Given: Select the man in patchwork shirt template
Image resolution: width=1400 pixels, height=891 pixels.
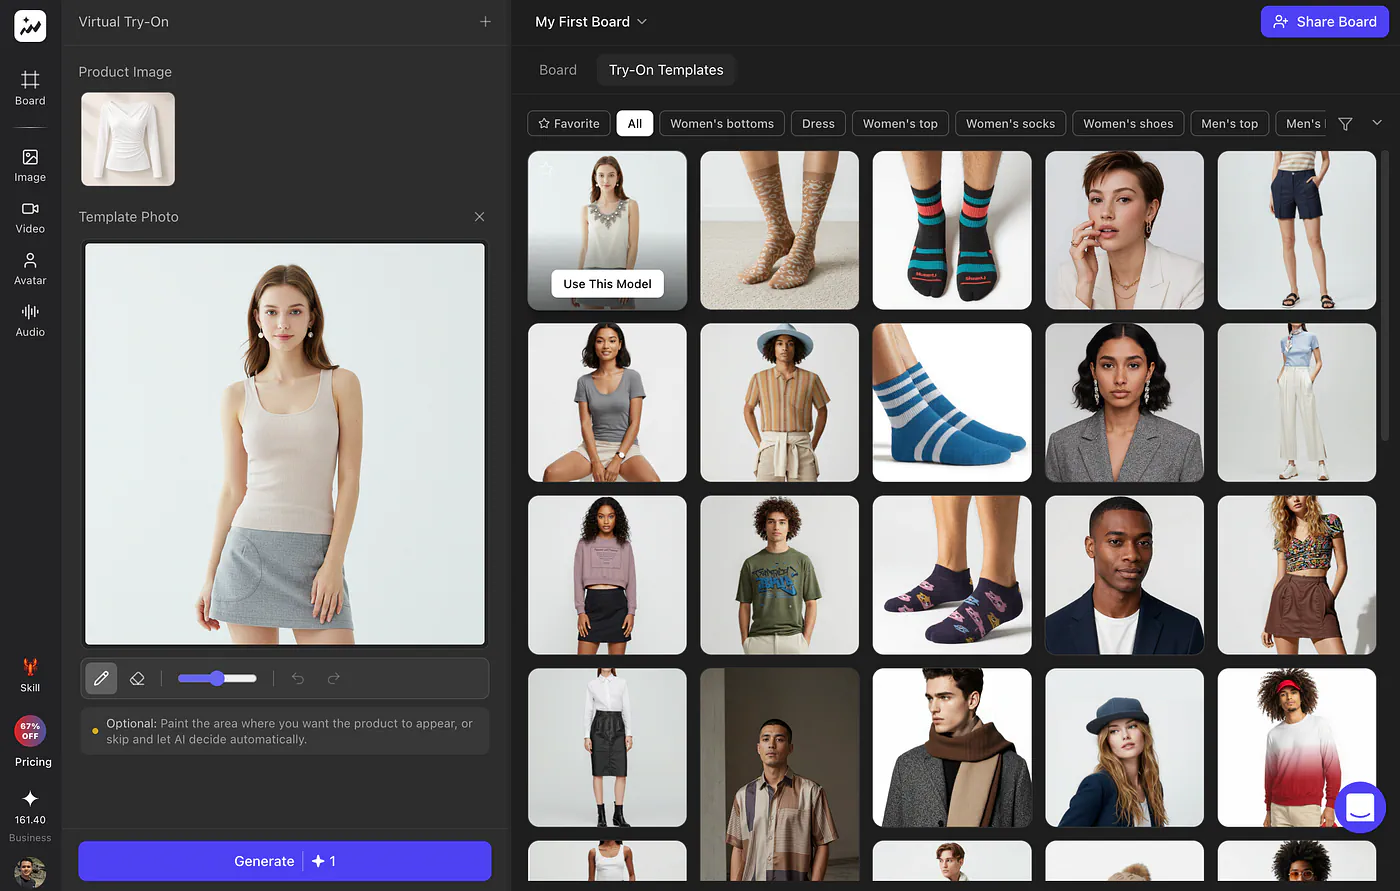Looking at the screenshot, I should click(780, 775).
